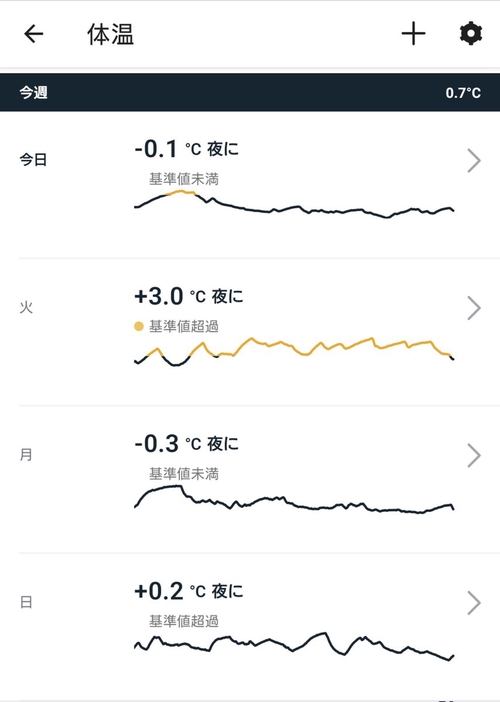The width and height of the screenshot is (500, 702).
Task: Open Monday's temperature line graph
Action: 294,499
